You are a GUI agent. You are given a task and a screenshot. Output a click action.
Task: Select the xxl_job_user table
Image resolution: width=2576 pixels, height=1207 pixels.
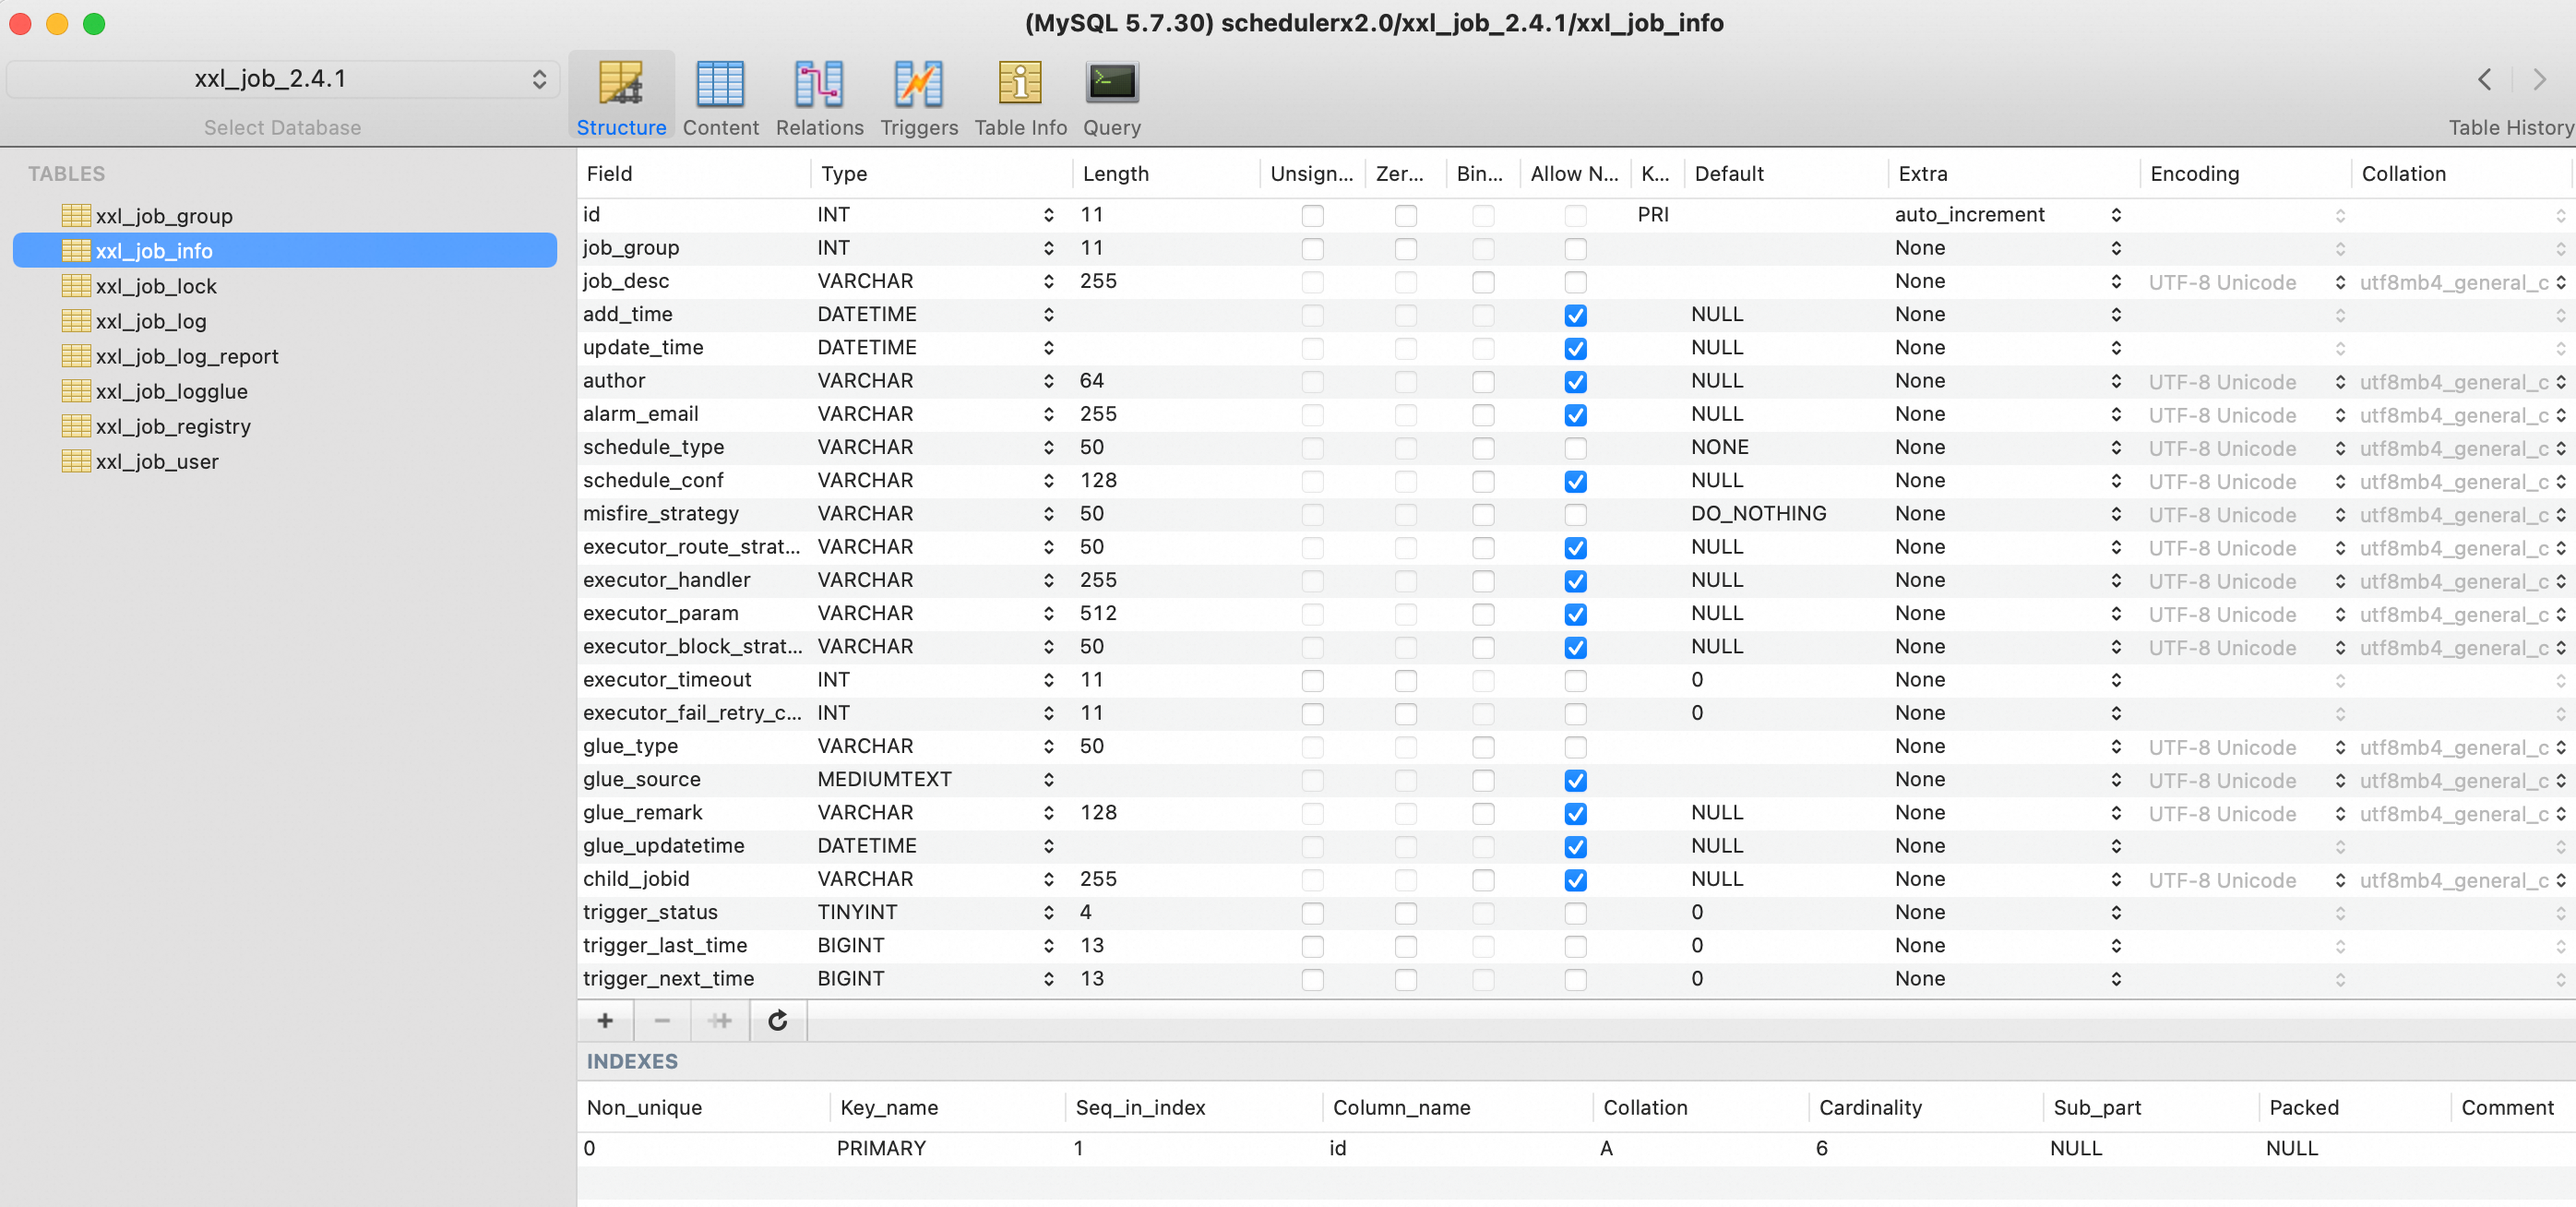click(157, 461)
